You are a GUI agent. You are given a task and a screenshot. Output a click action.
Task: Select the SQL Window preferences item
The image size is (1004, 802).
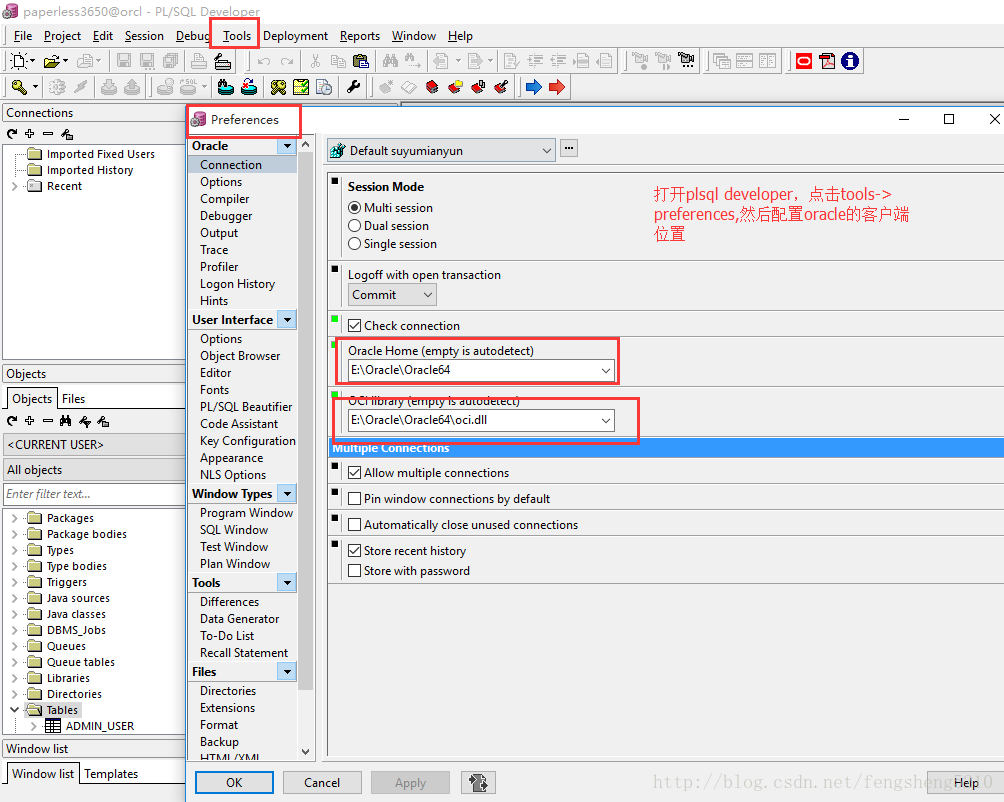(x=234, y=530)
